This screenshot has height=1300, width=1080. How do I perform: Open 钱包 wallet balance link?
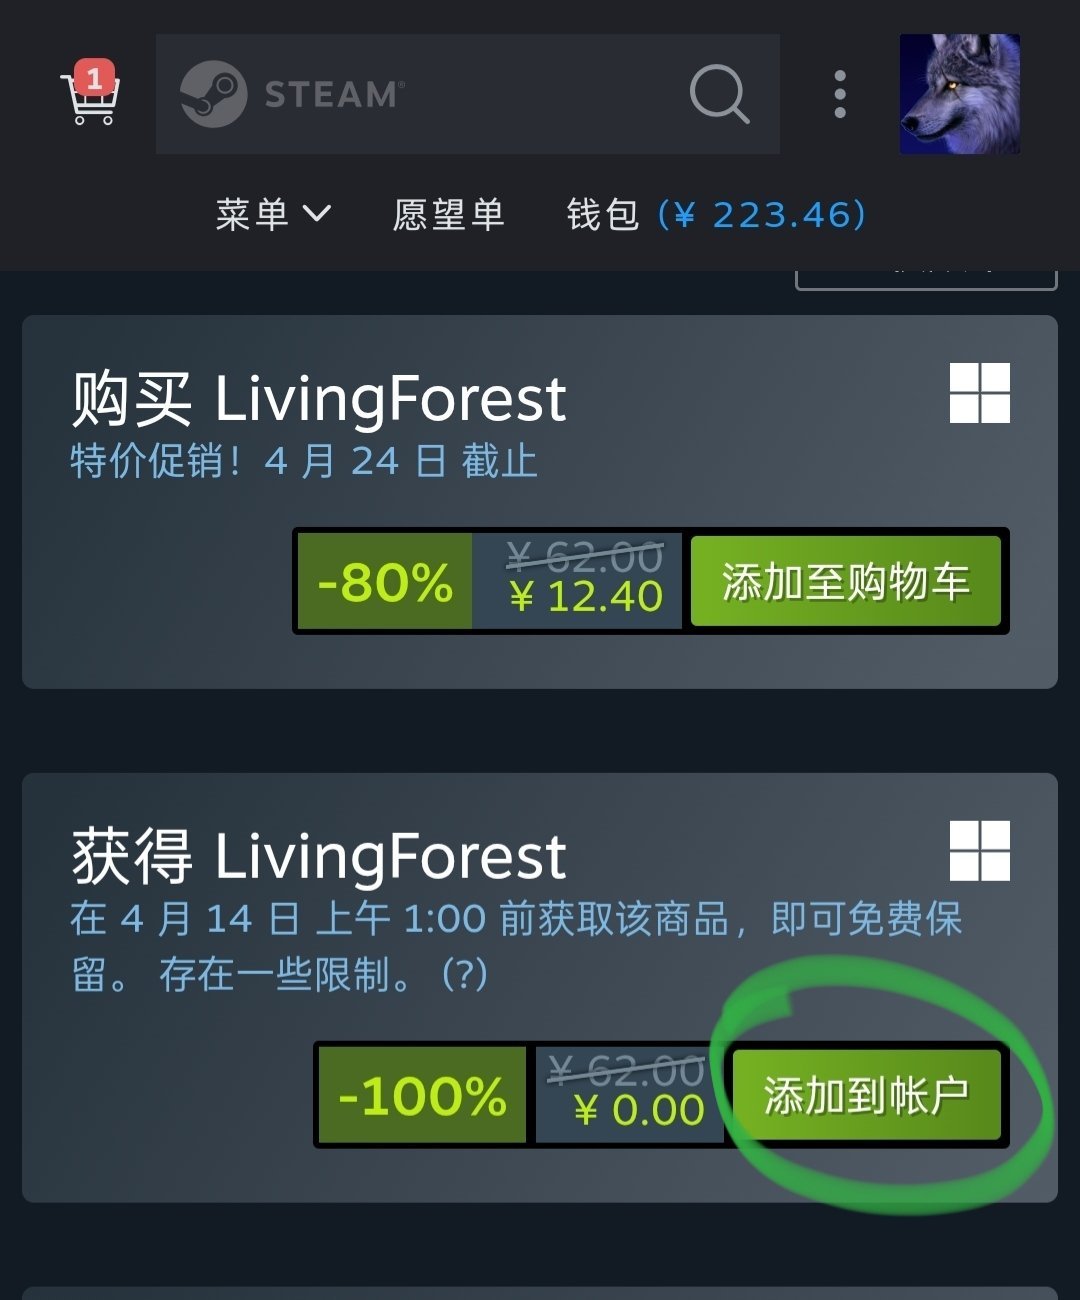716,214
